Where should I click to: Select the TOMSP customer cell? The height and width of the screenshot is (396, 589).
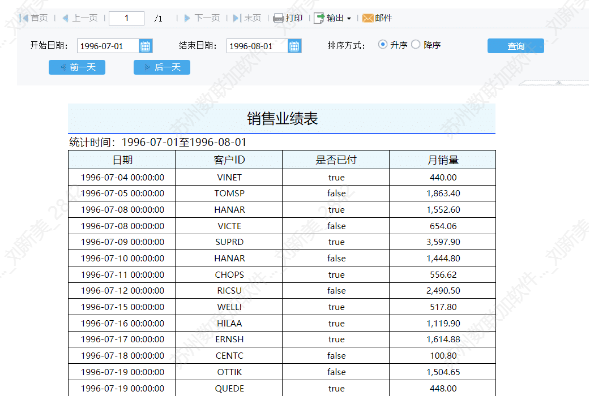click(x=229, y=193)
